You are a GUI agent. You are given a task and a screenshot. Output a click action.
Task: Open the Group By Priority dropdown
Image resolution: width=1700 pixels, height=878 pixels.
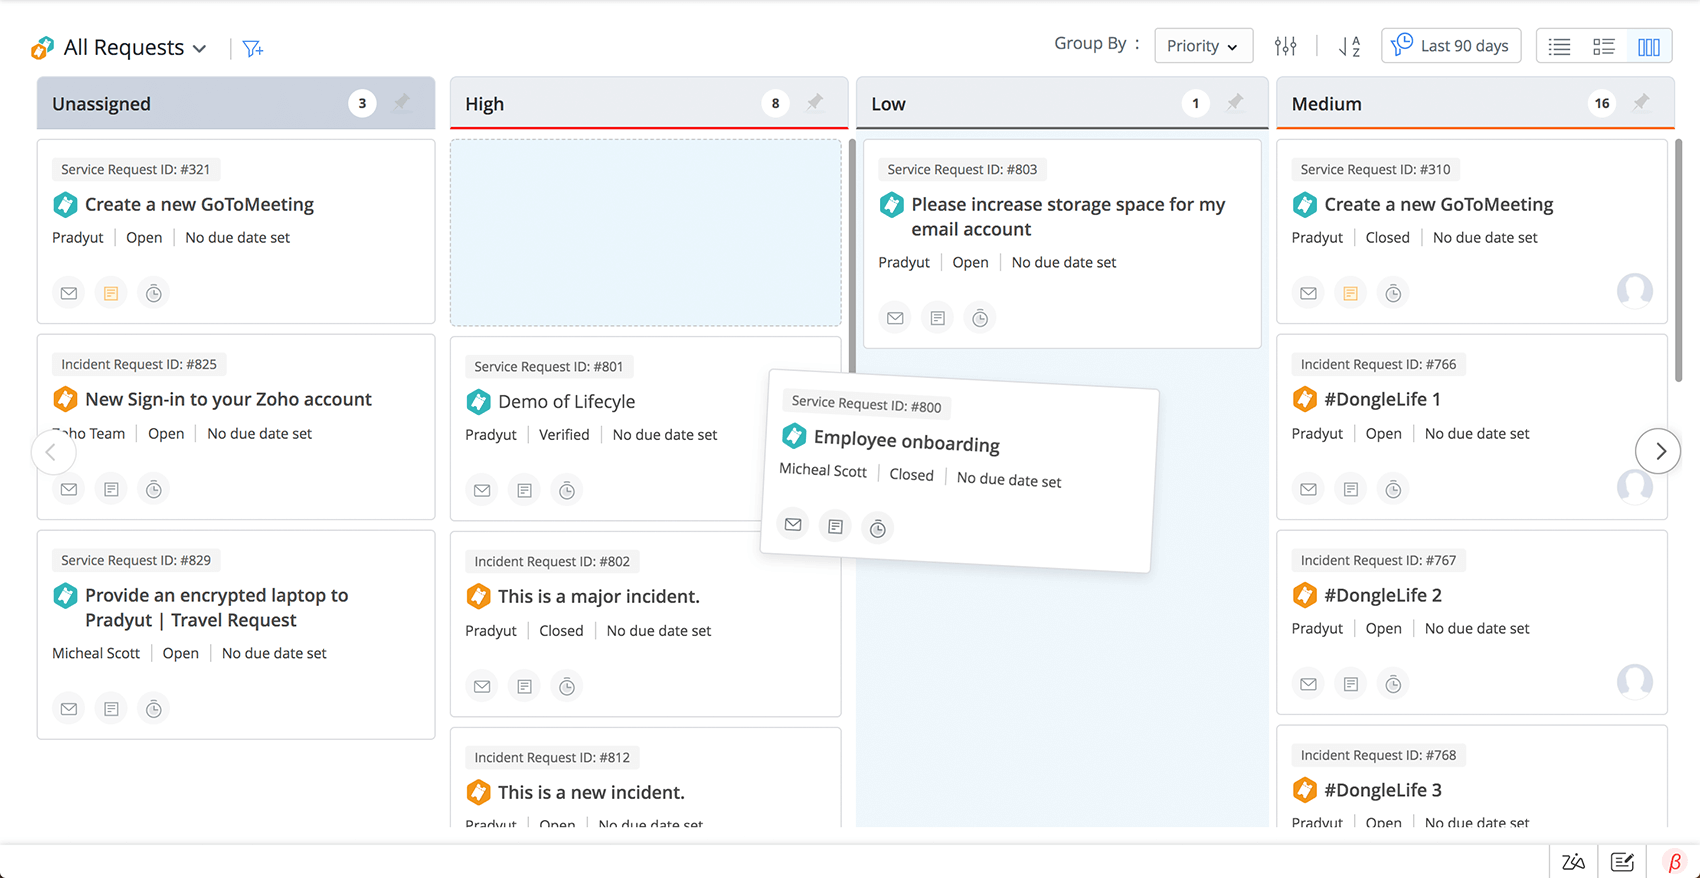click(x=1203, y=46)
